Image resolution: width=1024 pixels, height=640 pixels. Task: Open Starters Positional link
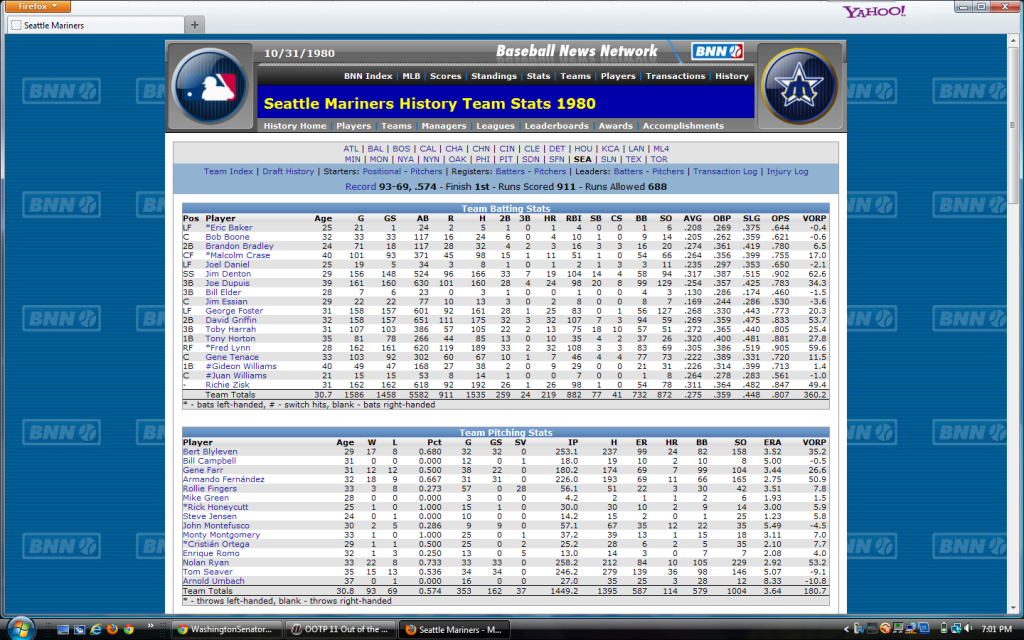pos(381,172)
